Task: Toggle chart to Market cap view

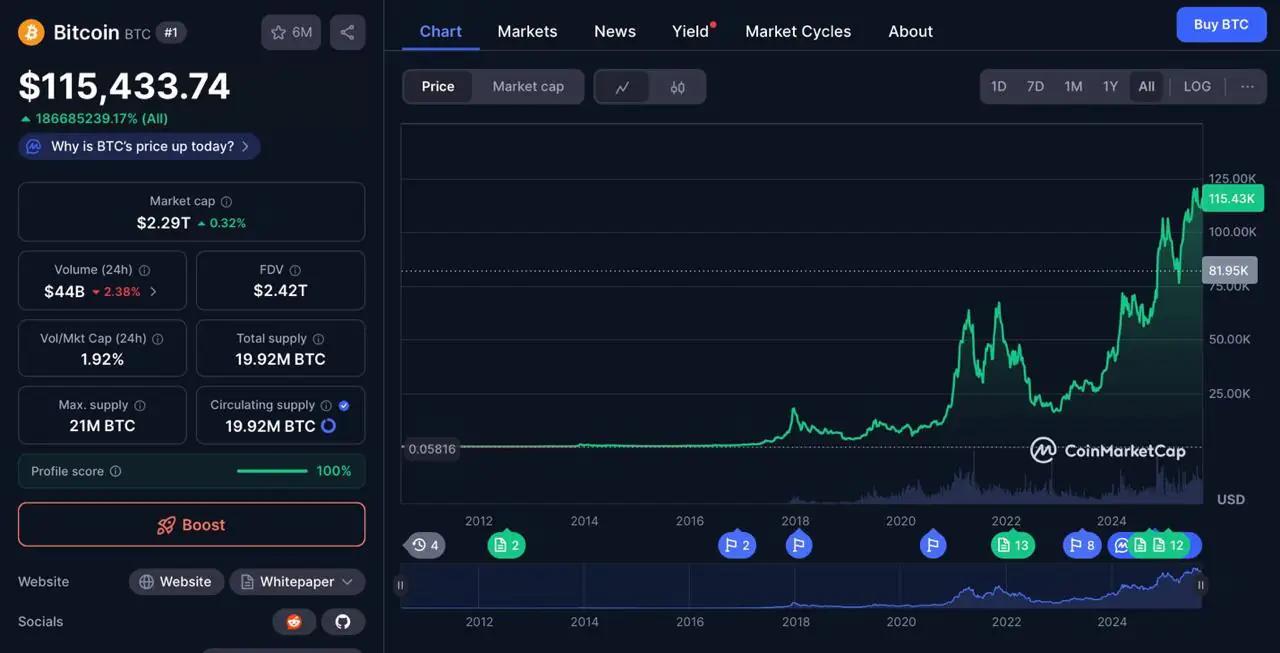Action: point(528,87)
